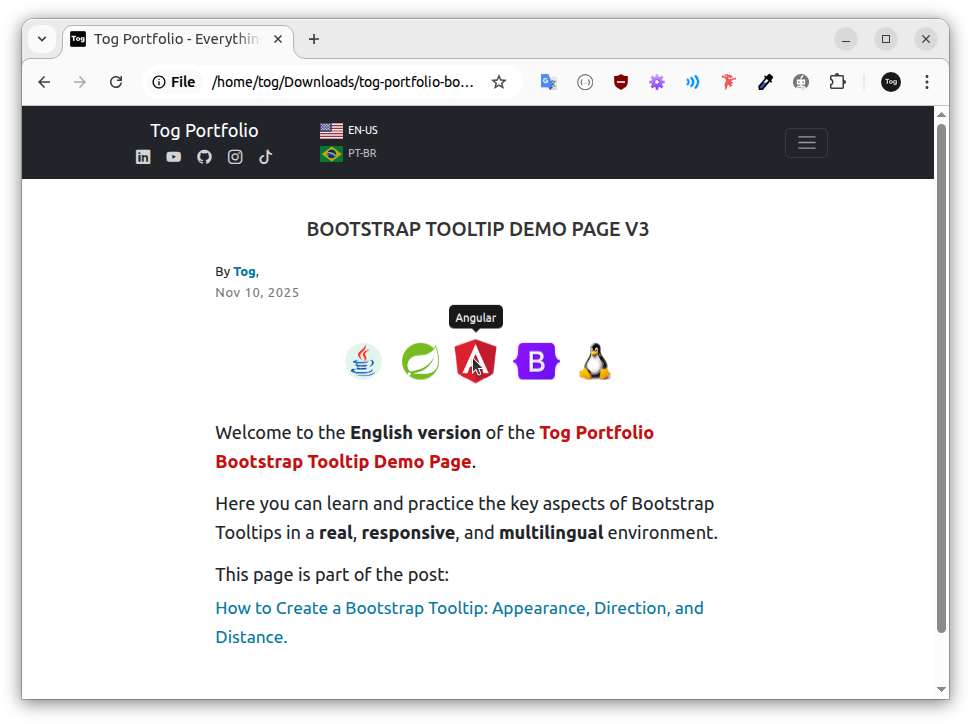Open the circular braces extension icon
The height and width of the screenshot is (724, 971).
[x=585, y=82]
